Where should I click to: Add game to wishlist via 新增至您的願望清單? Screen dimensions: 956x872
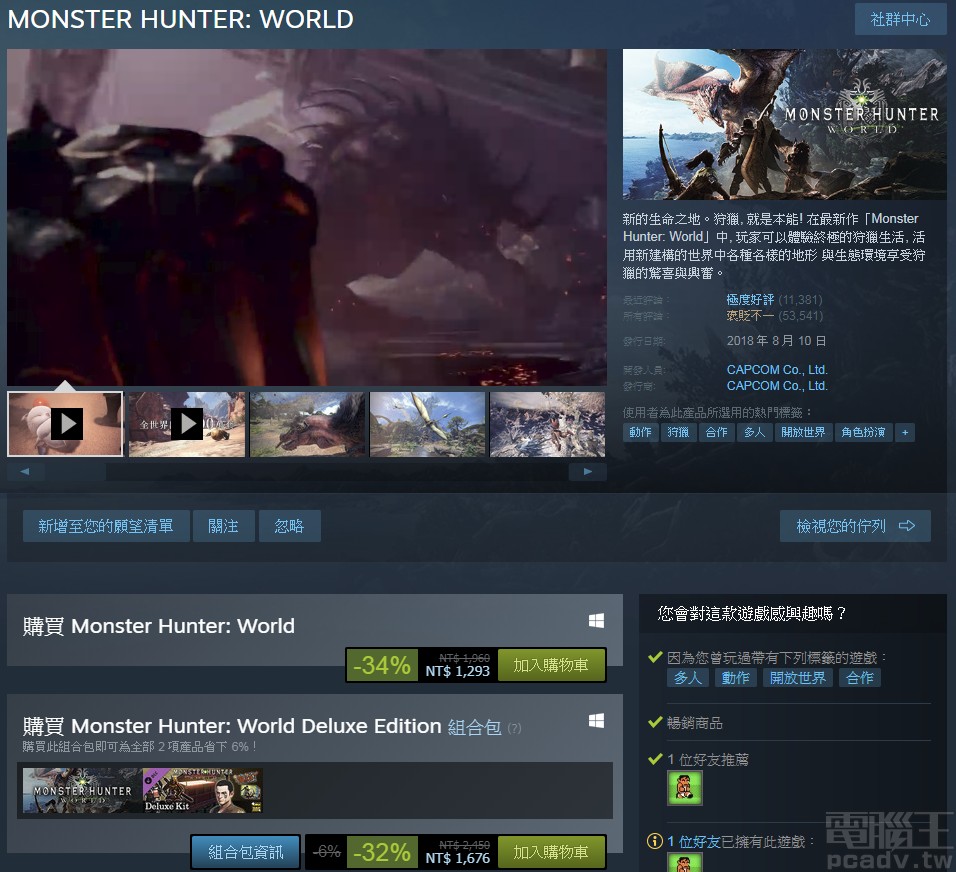(x=105, y=525)
